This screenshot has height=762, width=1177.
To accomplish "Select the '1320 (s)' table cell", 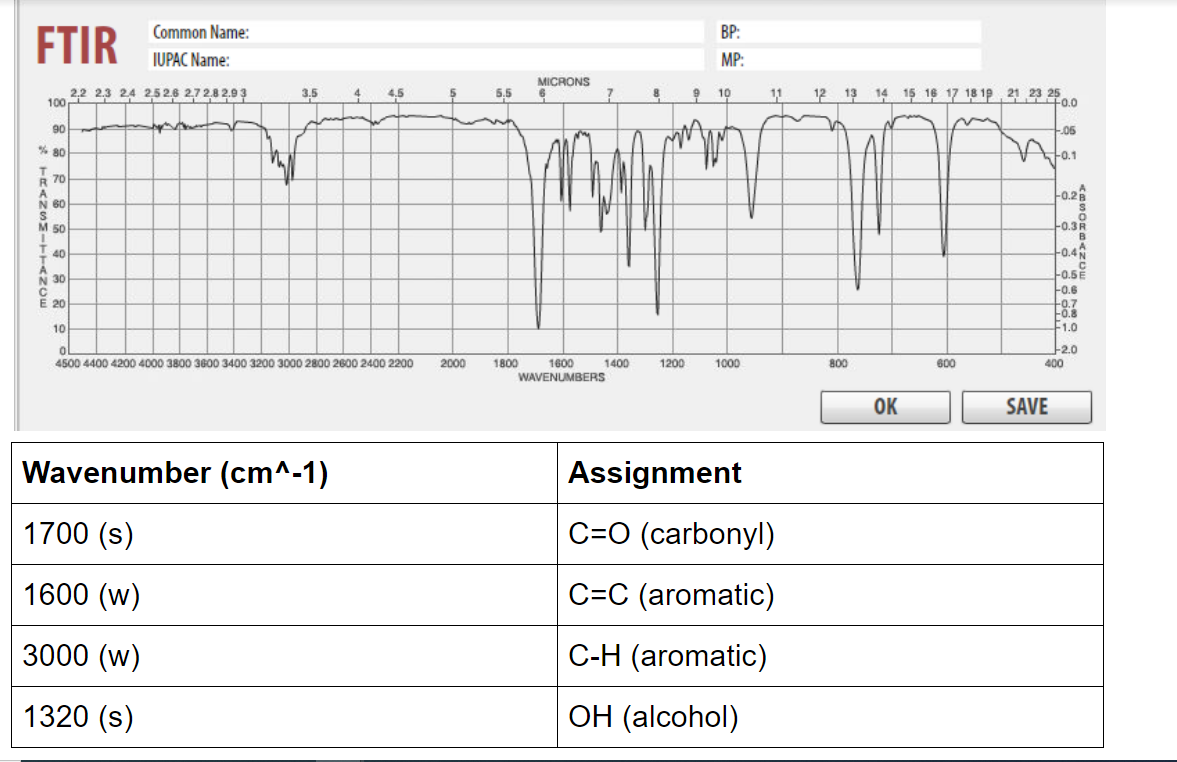I will (x=284, y=717).
